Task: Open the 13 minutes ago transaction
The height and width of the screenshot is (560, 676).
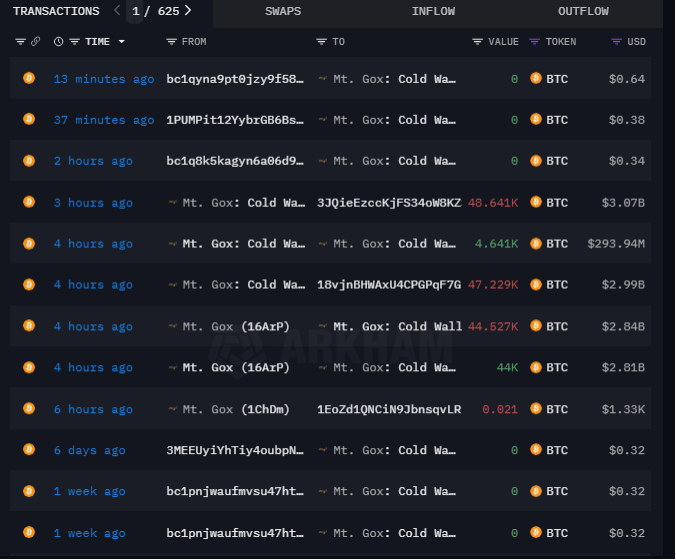Action: coord(104,79)
